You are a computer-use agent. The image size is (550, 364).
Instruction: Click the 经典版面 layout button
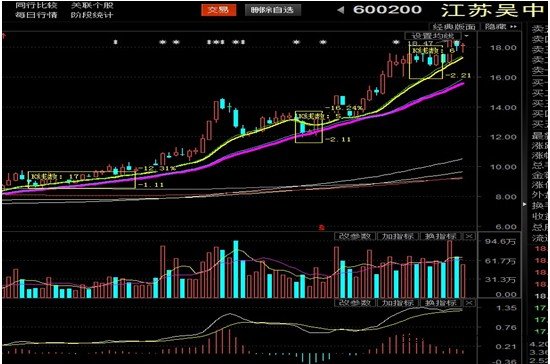[x=454, y=27]
